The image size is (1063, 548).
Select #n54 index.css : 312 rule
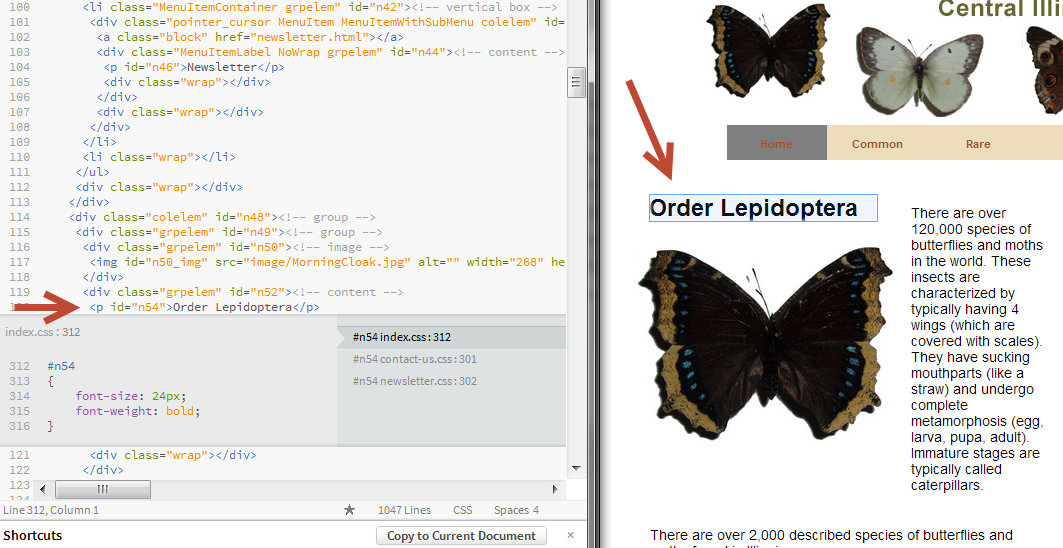pos(451,337)
